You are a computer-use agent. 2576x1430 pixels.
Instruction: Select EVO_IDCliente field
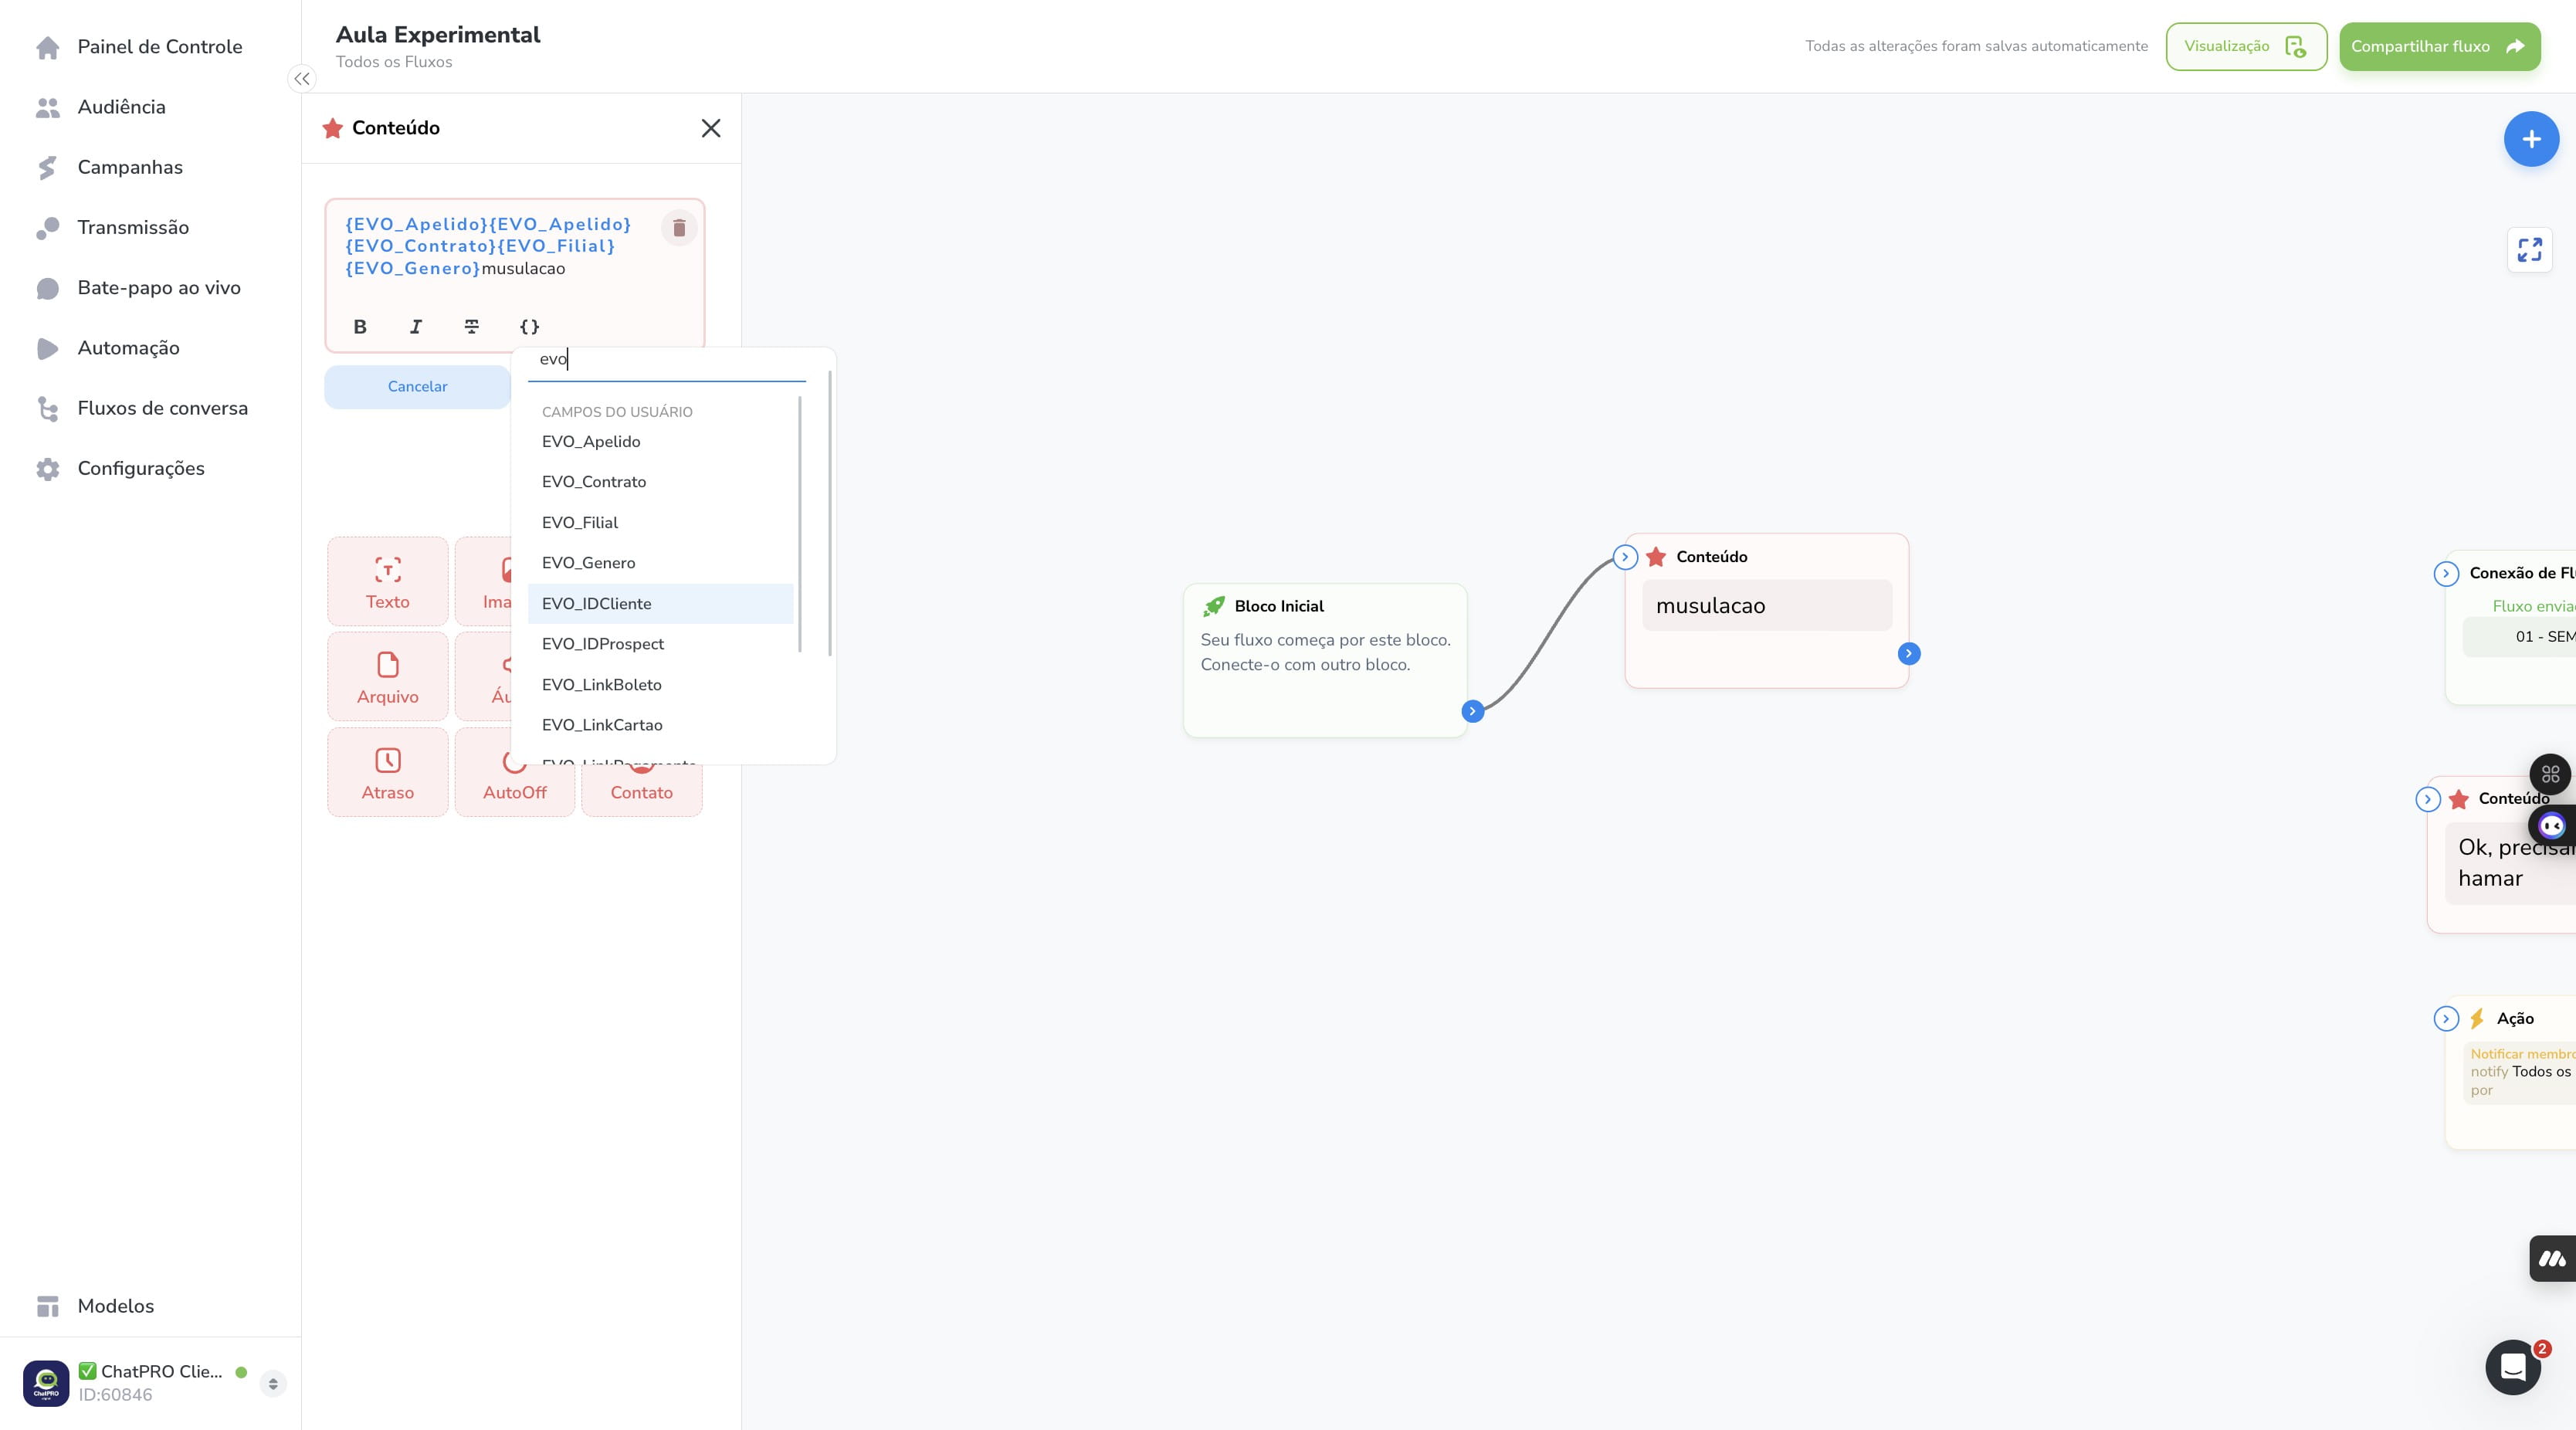click(660, 604)
